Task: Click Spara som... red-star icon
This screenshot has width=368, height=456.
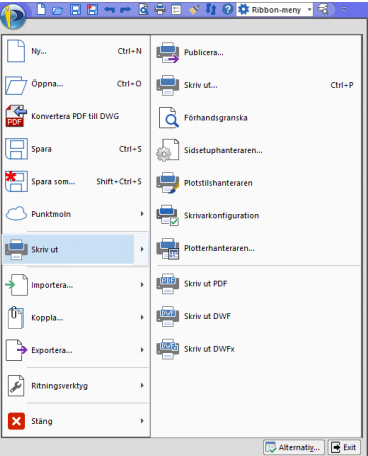Action: (x=16, y=181)
